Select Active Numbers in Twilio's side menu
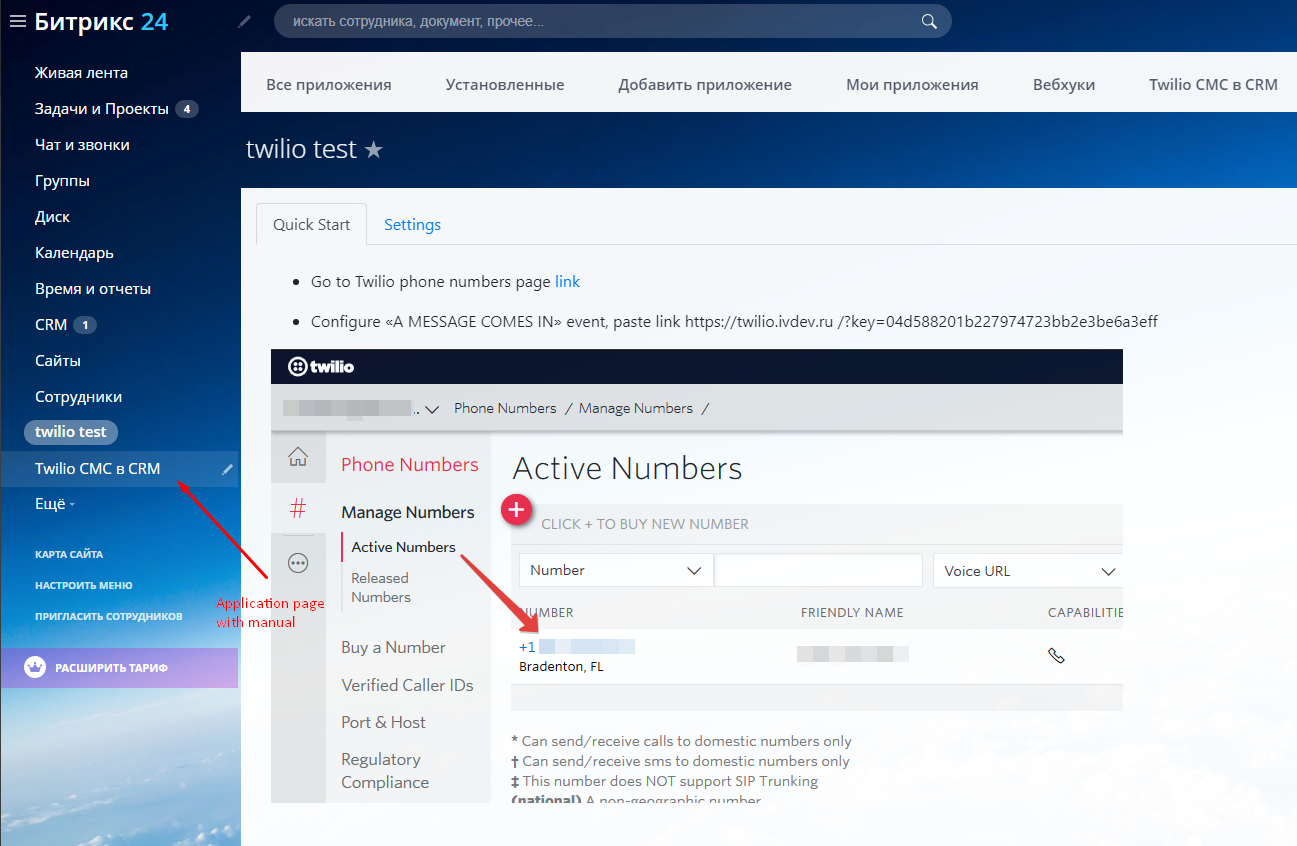 (403, 547)
